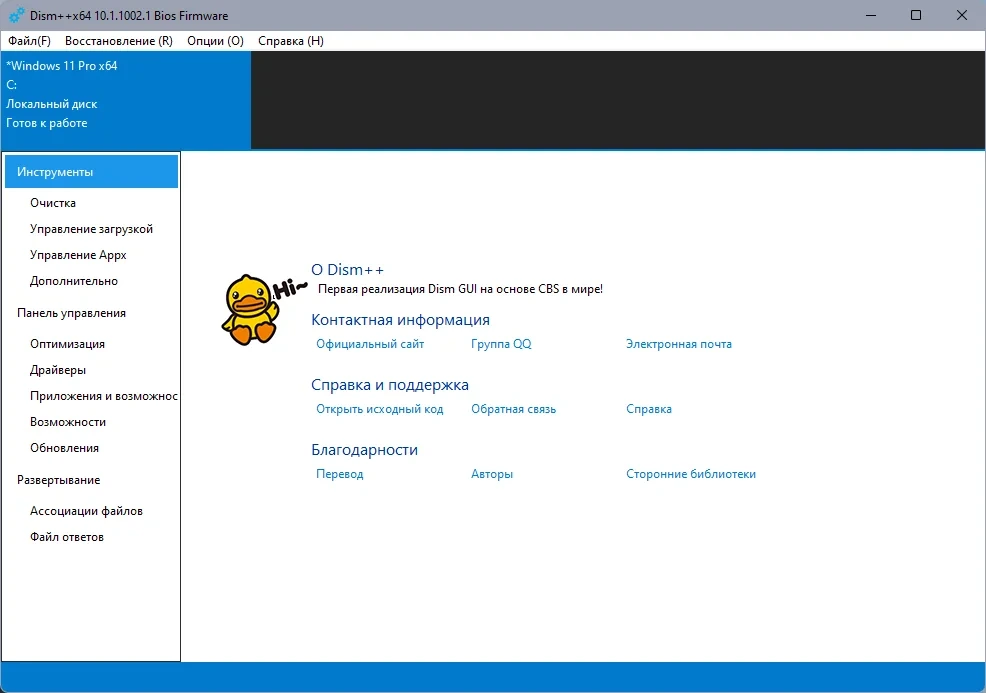Click the yellow duck mascot image
The width and height of the screenshot is (986, 693).
252,309
